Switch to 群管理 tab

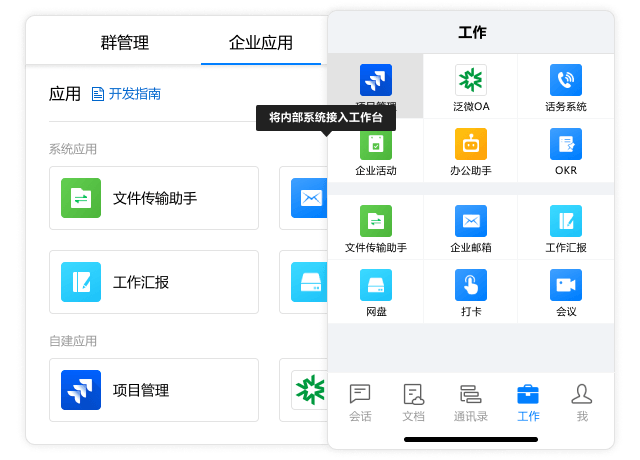(x=125, y=42)
